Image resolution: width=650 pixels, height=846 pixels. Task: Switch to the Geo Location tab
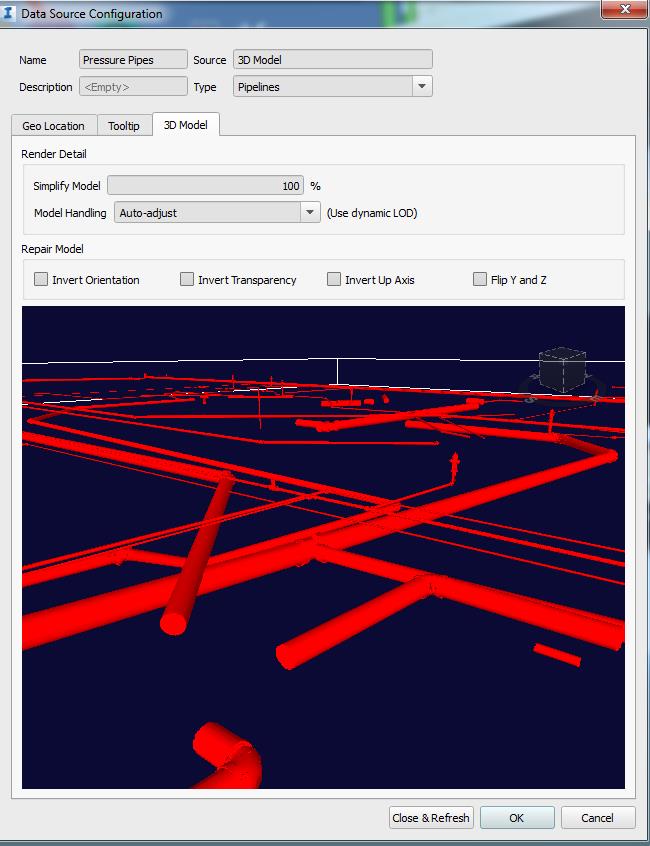53,126
